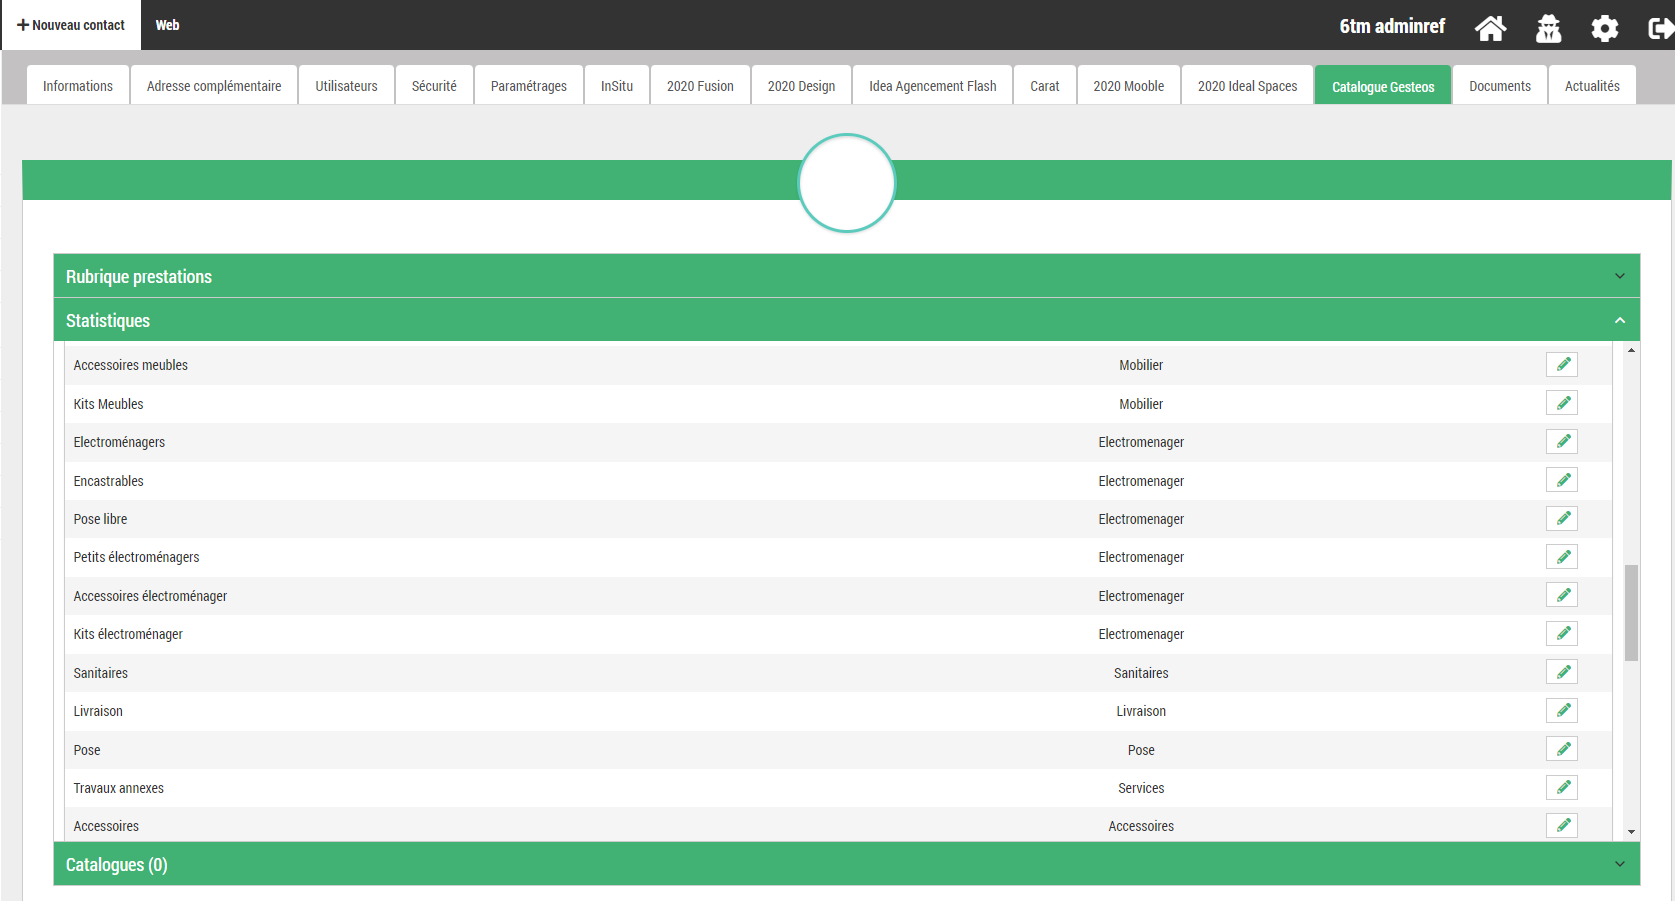Click the Web link in header

tap(167, 25)
